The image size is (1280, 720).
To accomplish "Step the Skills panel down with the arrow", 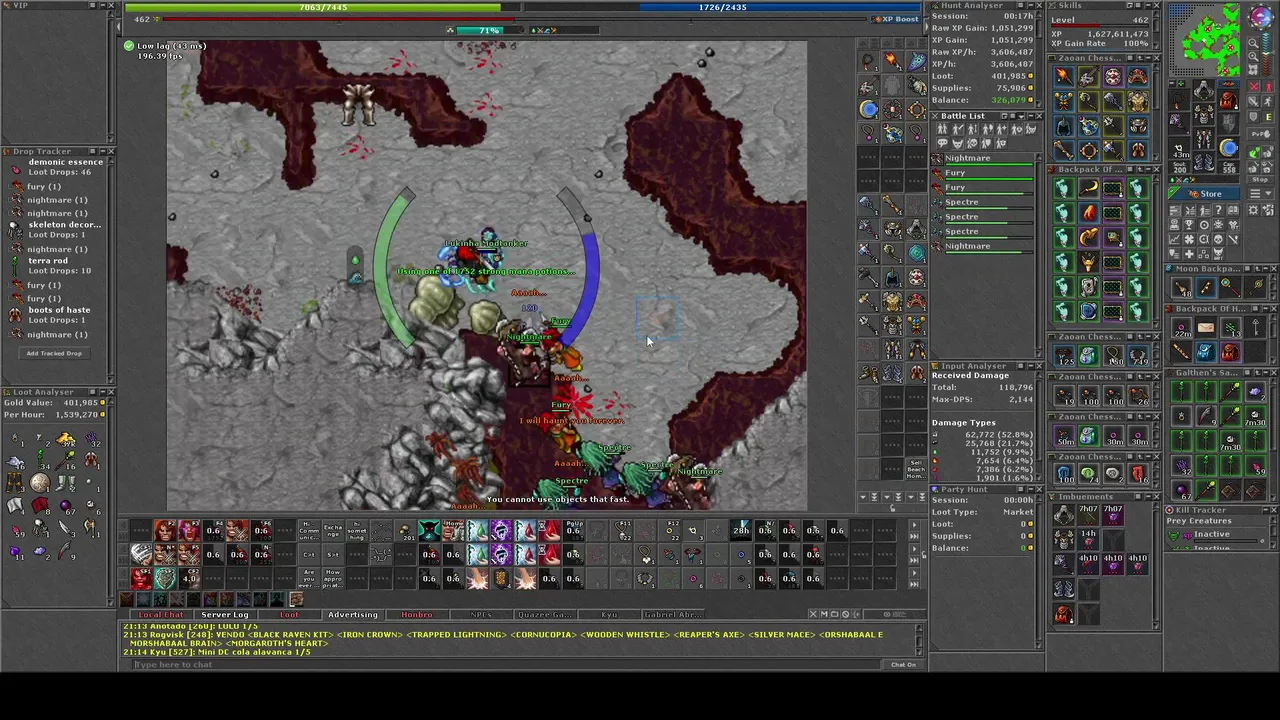I will click(x=1157, y=46).
